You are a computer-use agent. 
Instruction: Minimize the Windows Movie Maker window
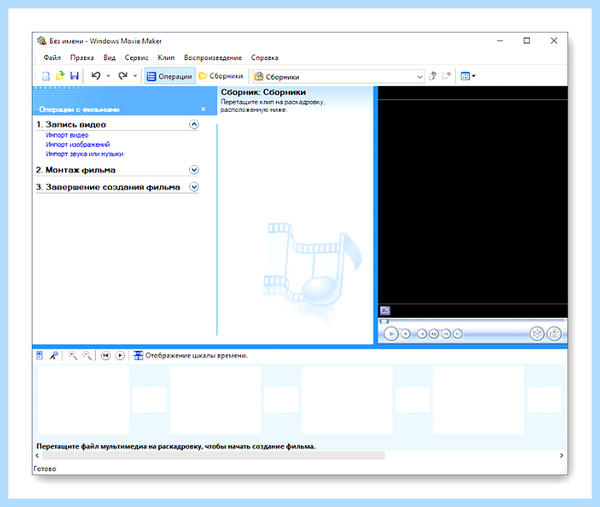coord(500,41)
